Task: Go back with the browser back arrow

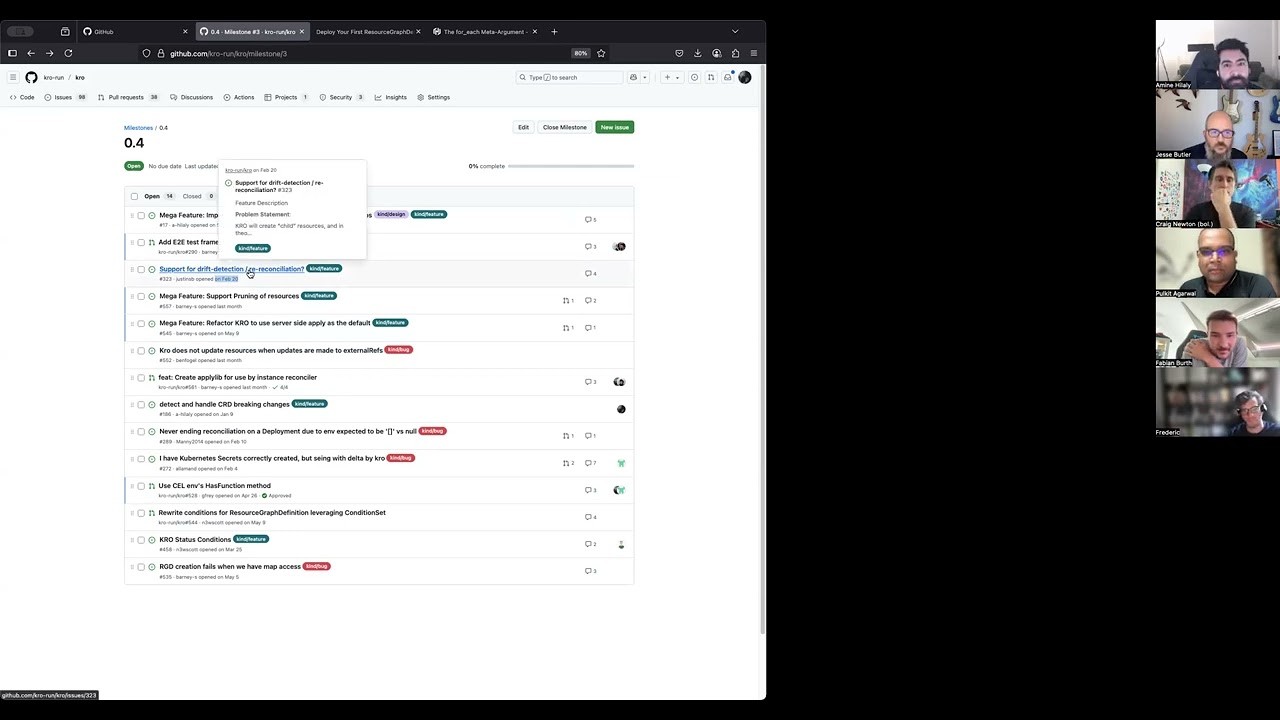Action: 31,53
